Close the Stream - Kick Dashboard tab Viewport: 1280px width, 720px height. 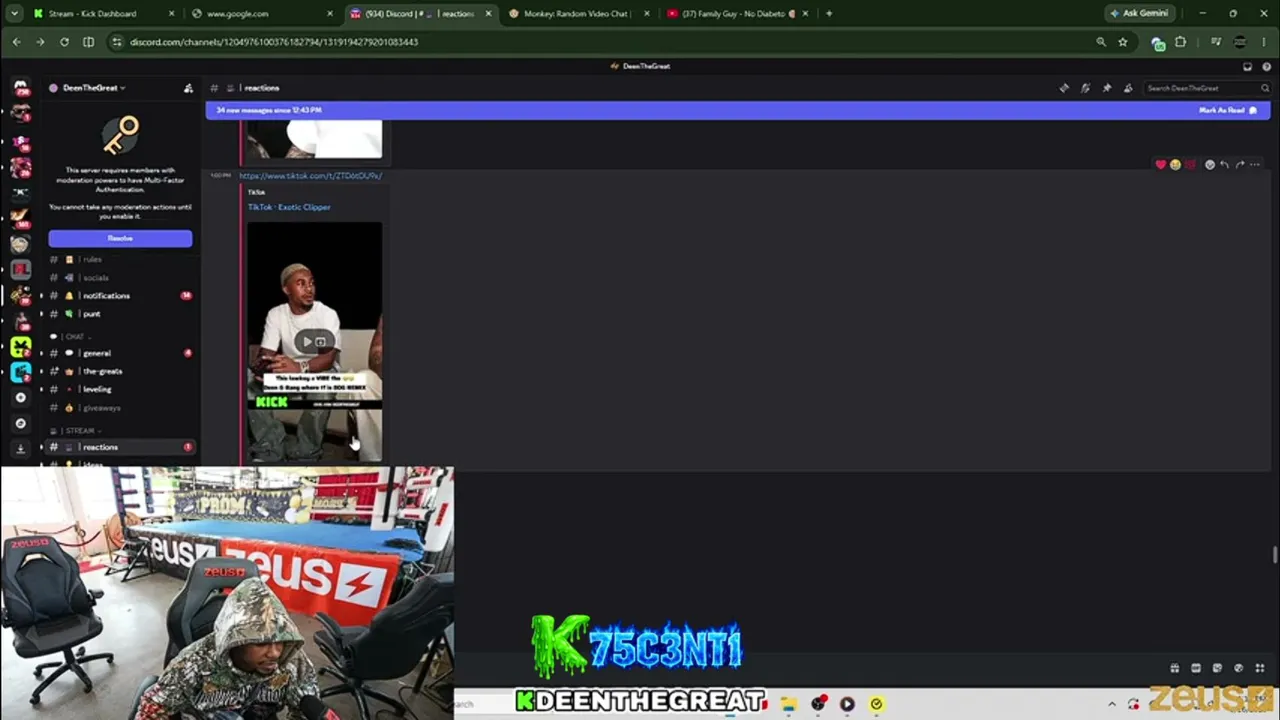pyautogui.click(x=171, y=14)
